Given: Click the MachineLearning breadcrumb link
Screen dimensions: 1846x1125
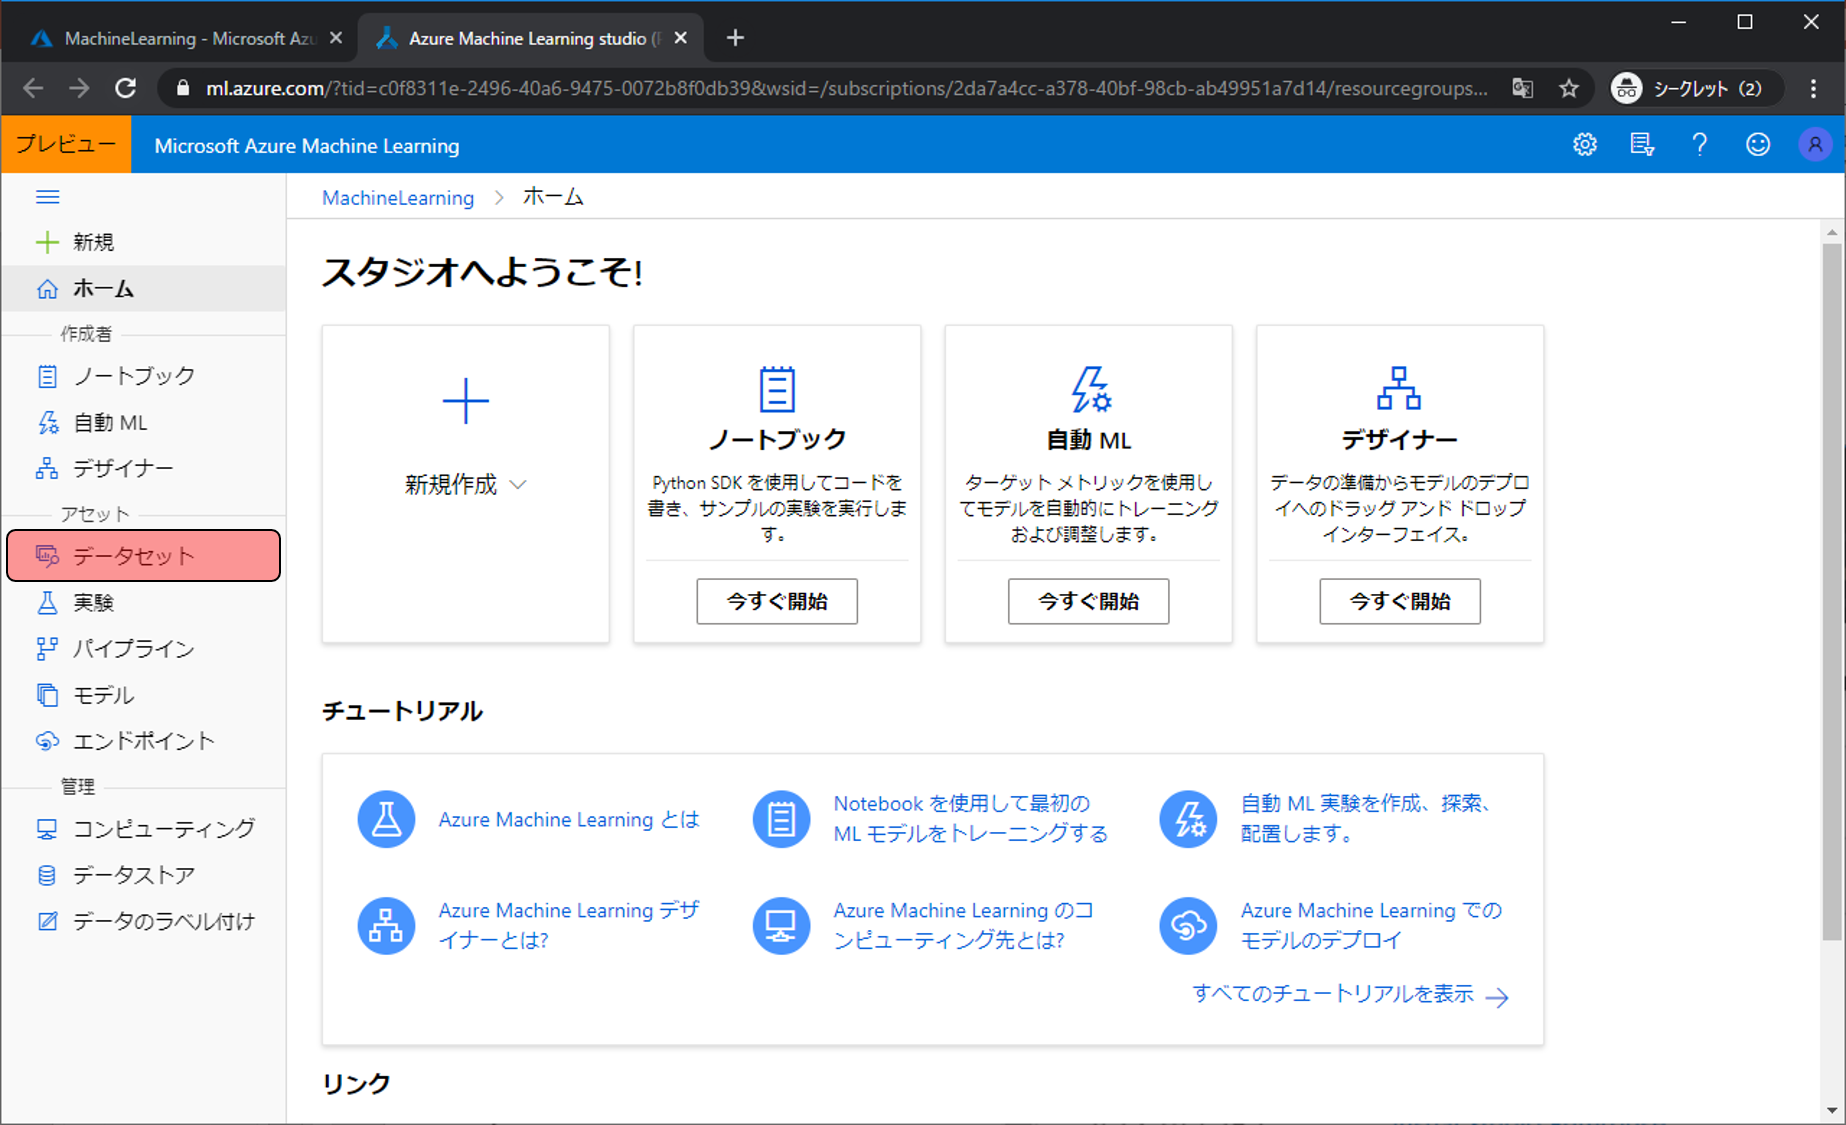Looking at the screenshot, I should coord(397,198).
